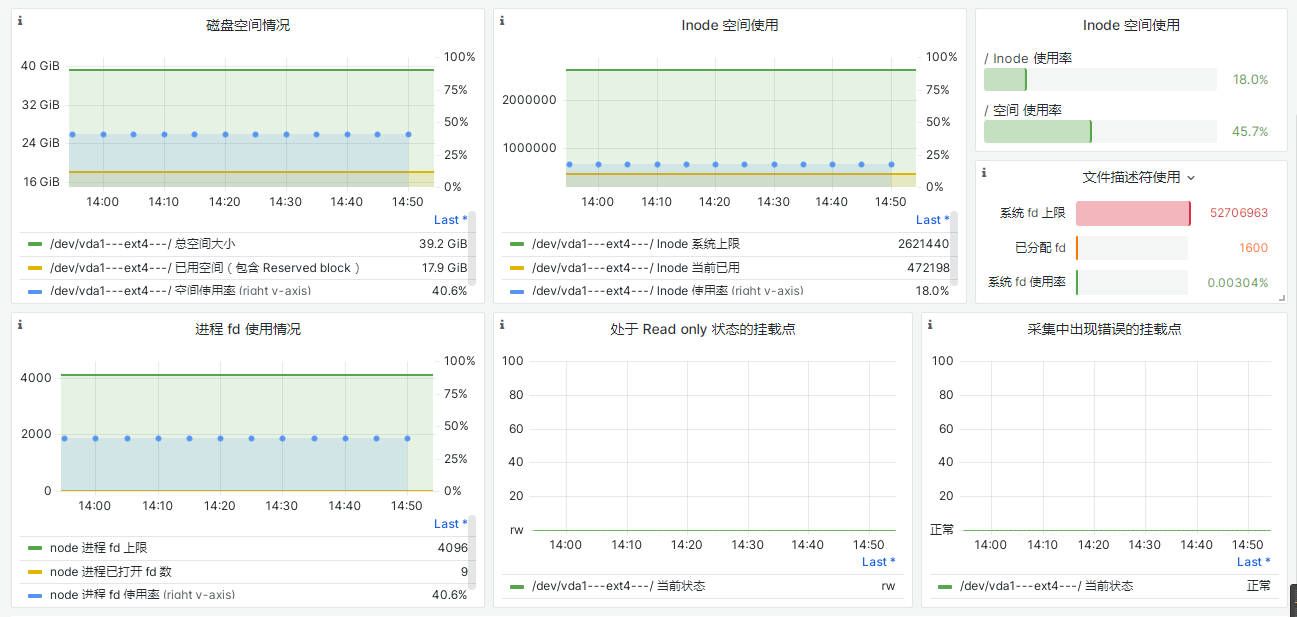Sort Inode legend by Last column
1297x617 pixels.
[932, 220]
